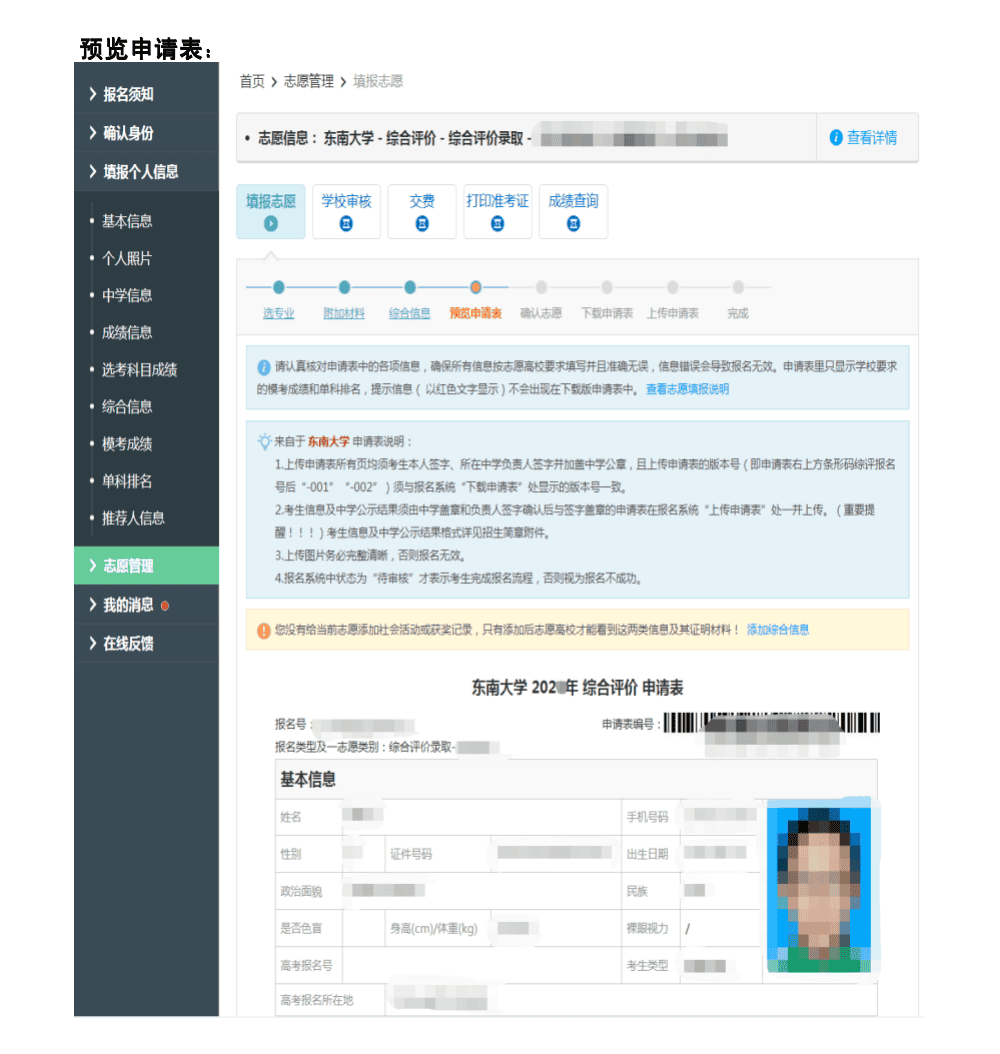
Task: Click the red notification dot beside 我的消息
Action: 165,605
